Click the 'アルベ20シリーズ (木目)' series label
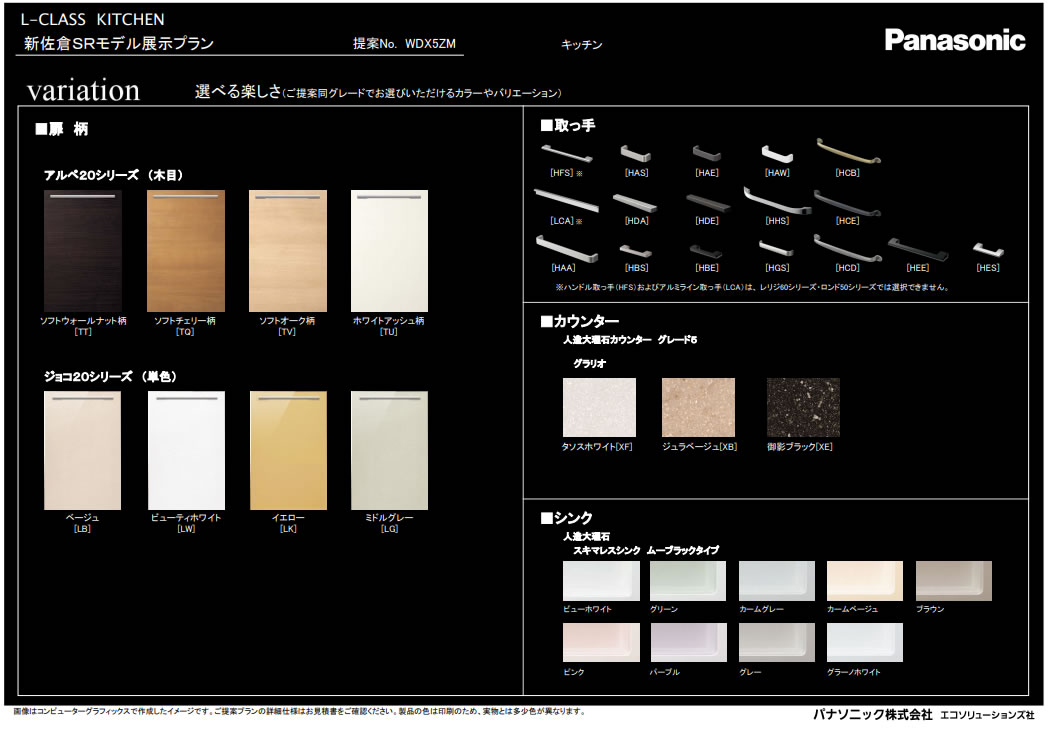The image size is (1048, 730). (114, 175)
